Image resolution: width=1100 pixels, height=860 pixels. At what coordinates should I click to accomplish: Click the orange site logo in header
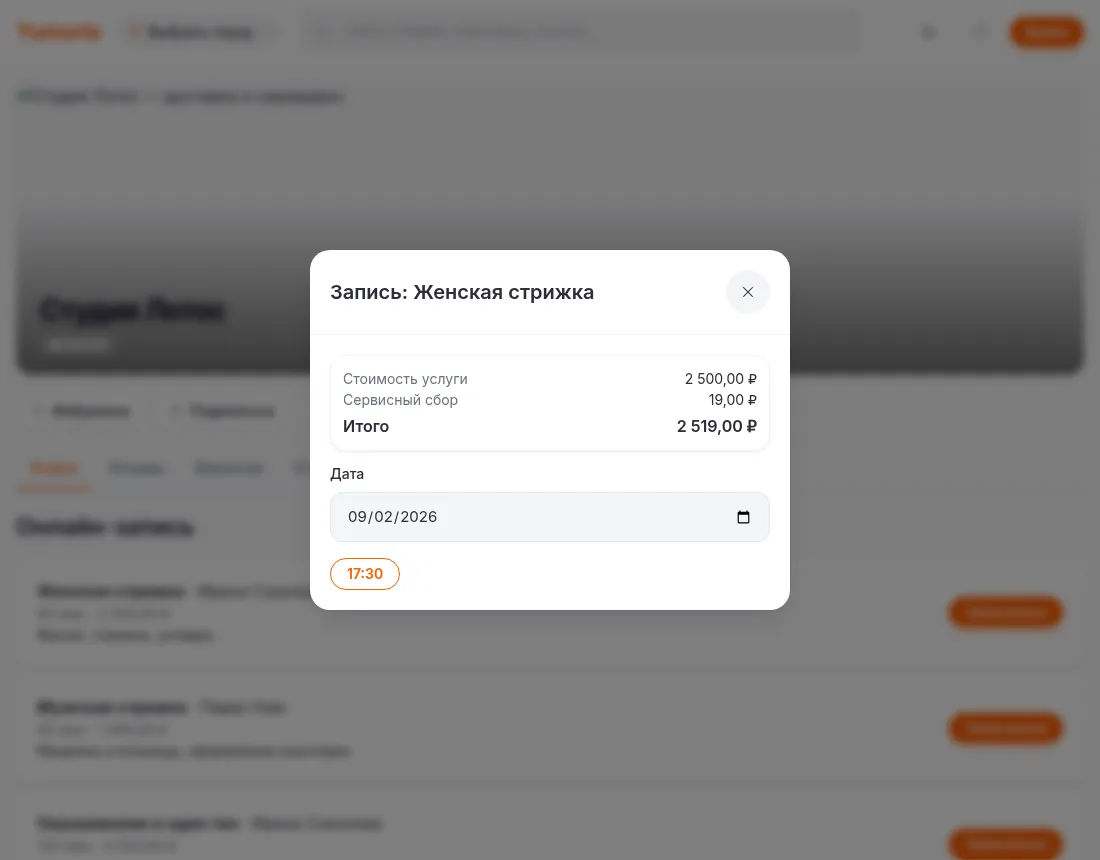tap(60, 32)
